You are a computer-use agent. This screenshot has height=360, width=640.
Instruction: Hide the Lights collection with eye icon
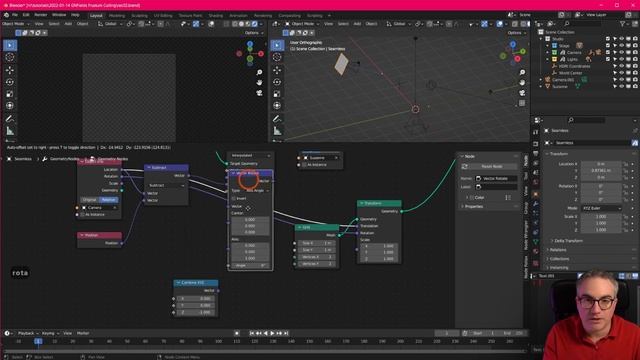point(622,59)
